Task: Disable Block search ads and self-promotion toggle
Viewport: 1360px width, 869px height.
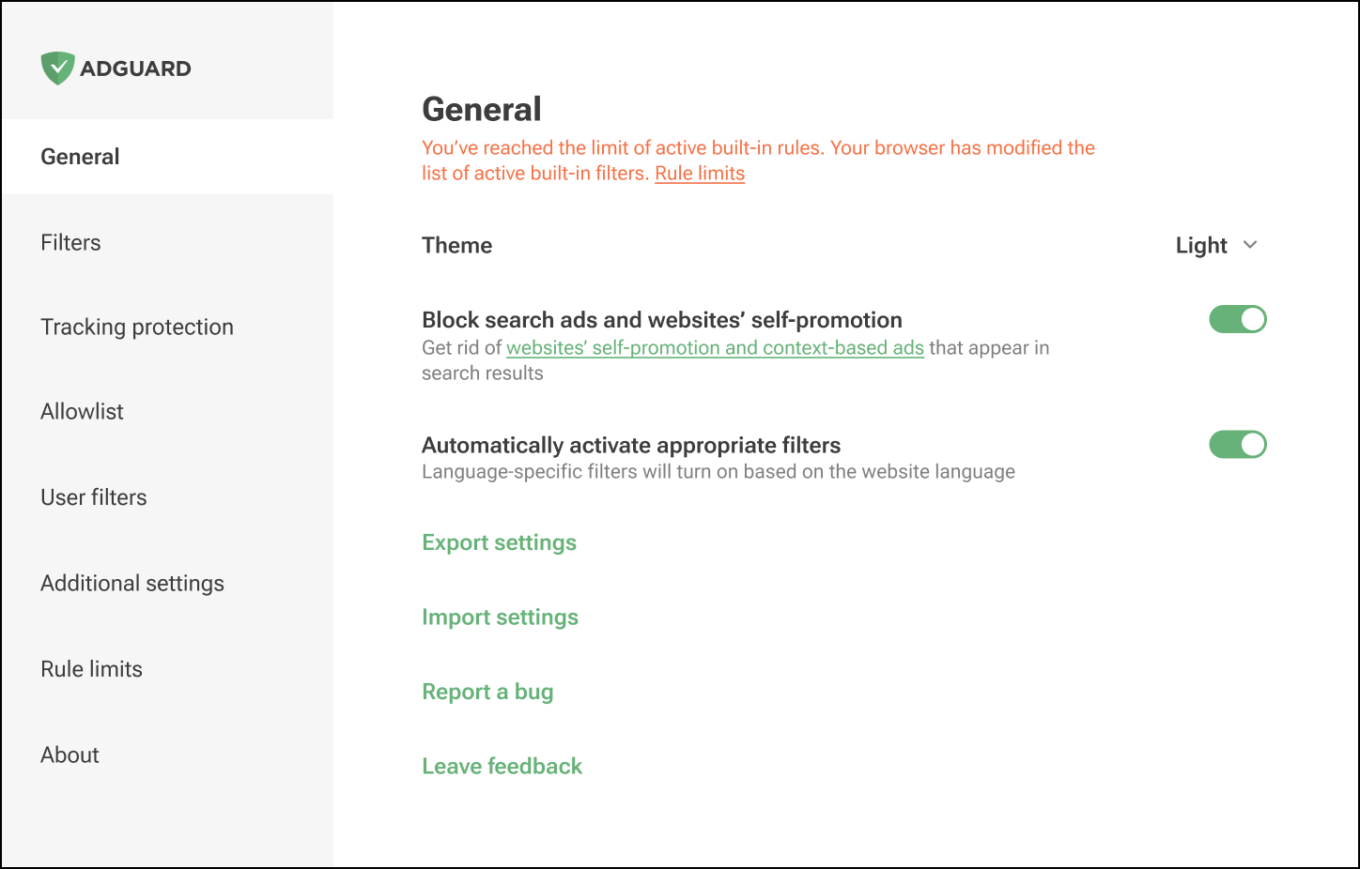Action: (x=1237, y=320)
